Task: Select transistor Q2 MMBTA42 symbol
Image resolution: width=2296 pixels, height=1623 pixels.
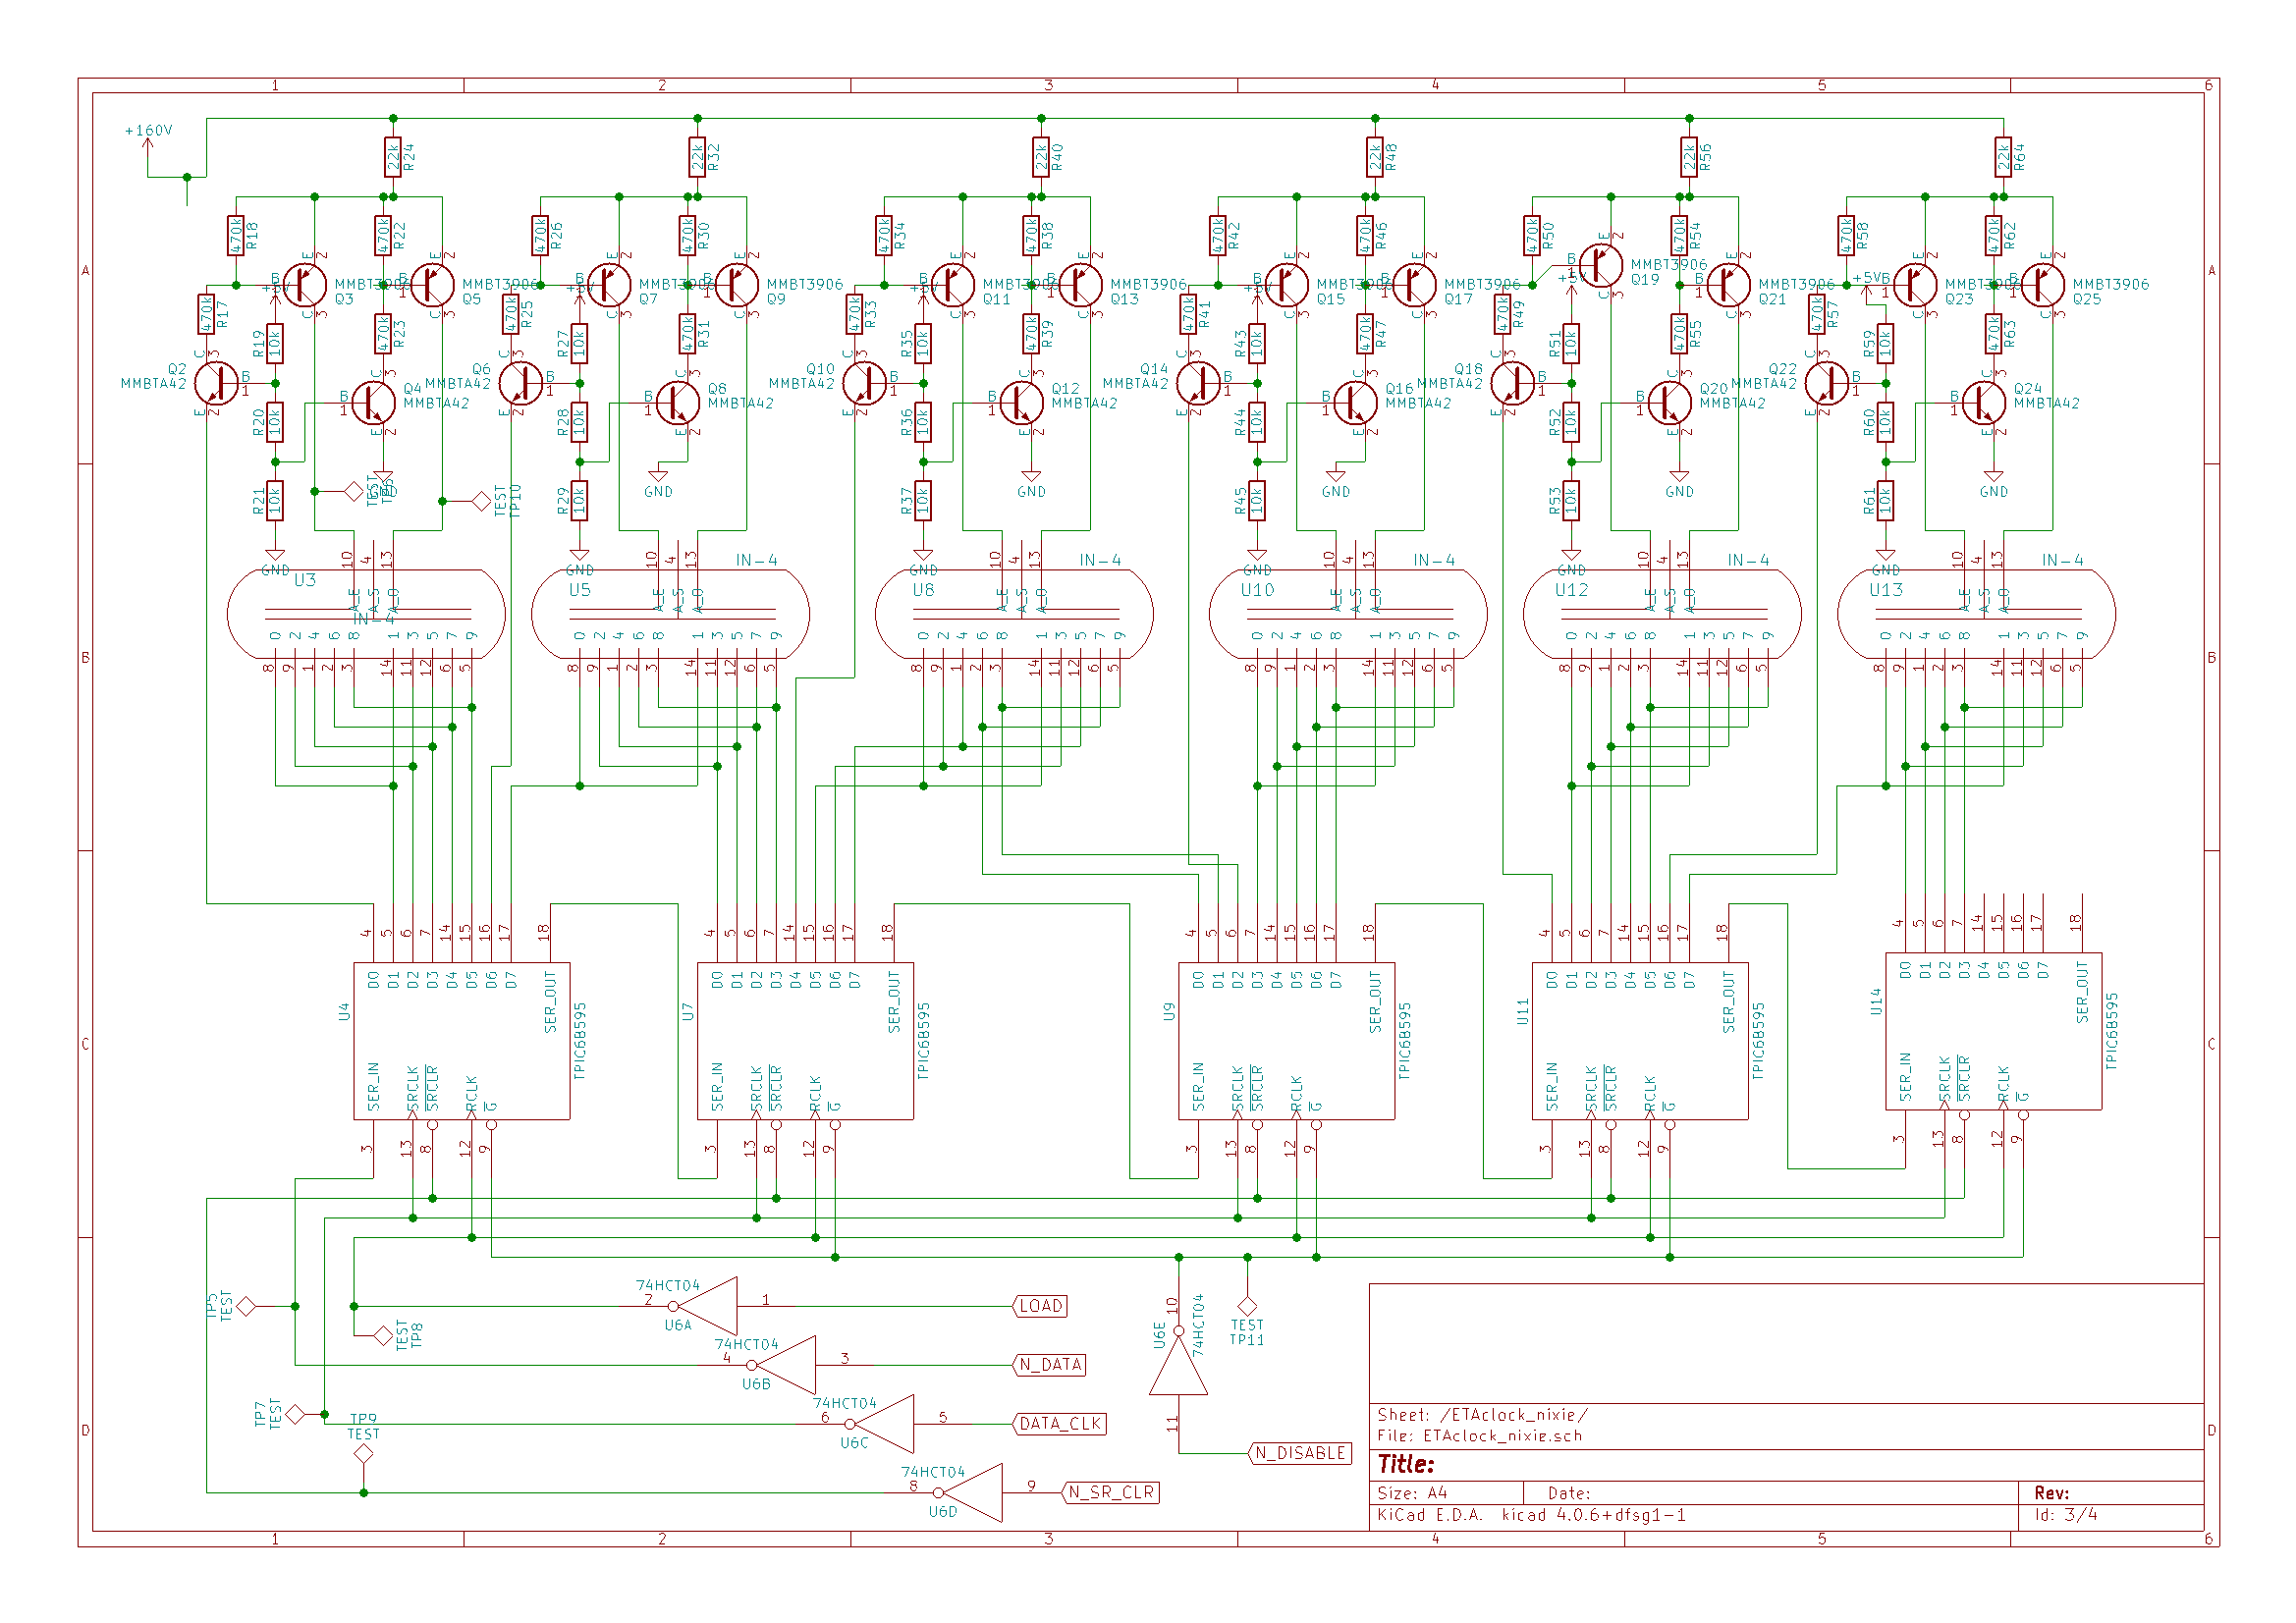Action: click(217, 383)
